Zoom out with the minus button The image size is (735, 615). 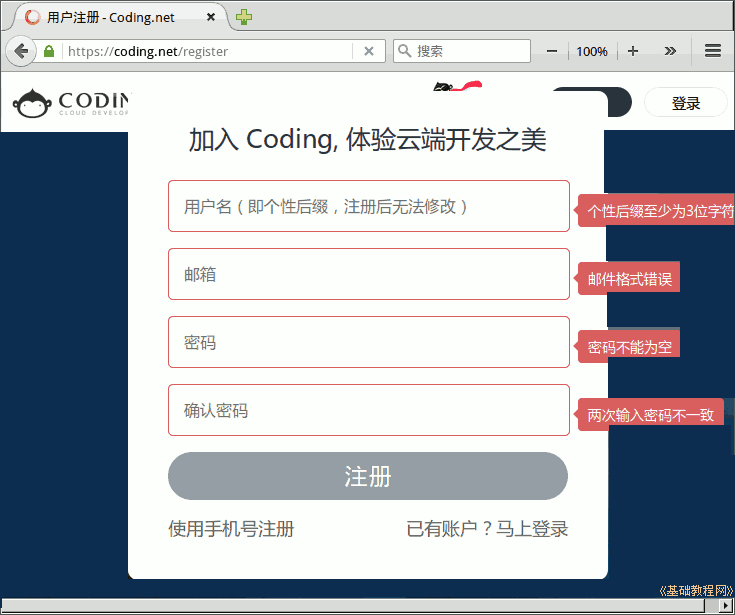pos(552,51)
